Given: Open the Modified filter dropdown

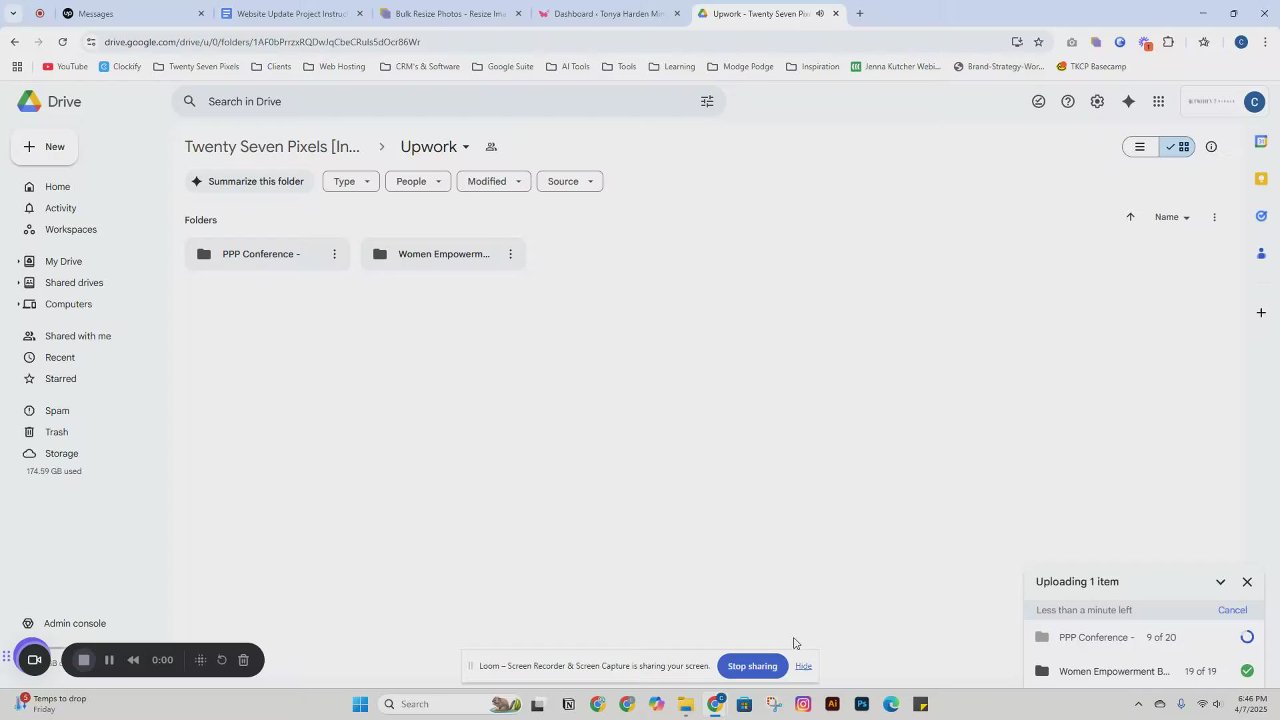Looking at the screenshot, I should (x=493, y=181).
